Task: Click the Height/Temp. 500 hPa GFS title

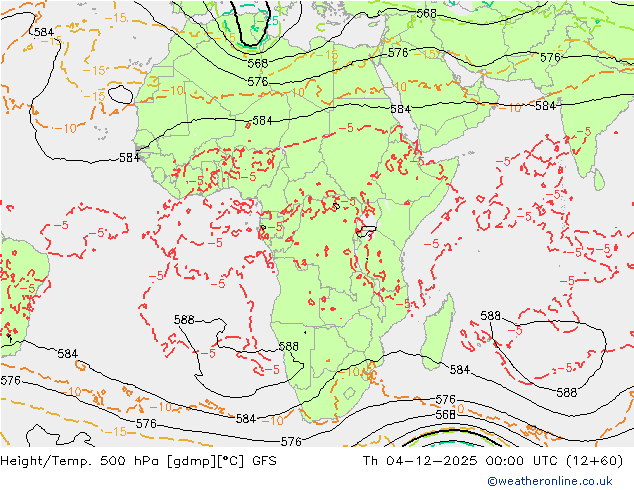Action: (139, 461)
